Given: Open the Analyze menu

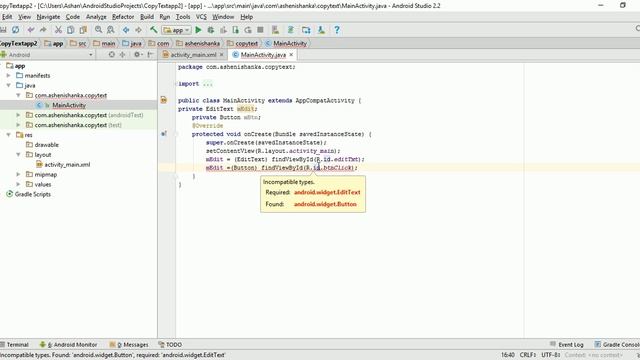Looking at the screenshot, I should 96,17.
